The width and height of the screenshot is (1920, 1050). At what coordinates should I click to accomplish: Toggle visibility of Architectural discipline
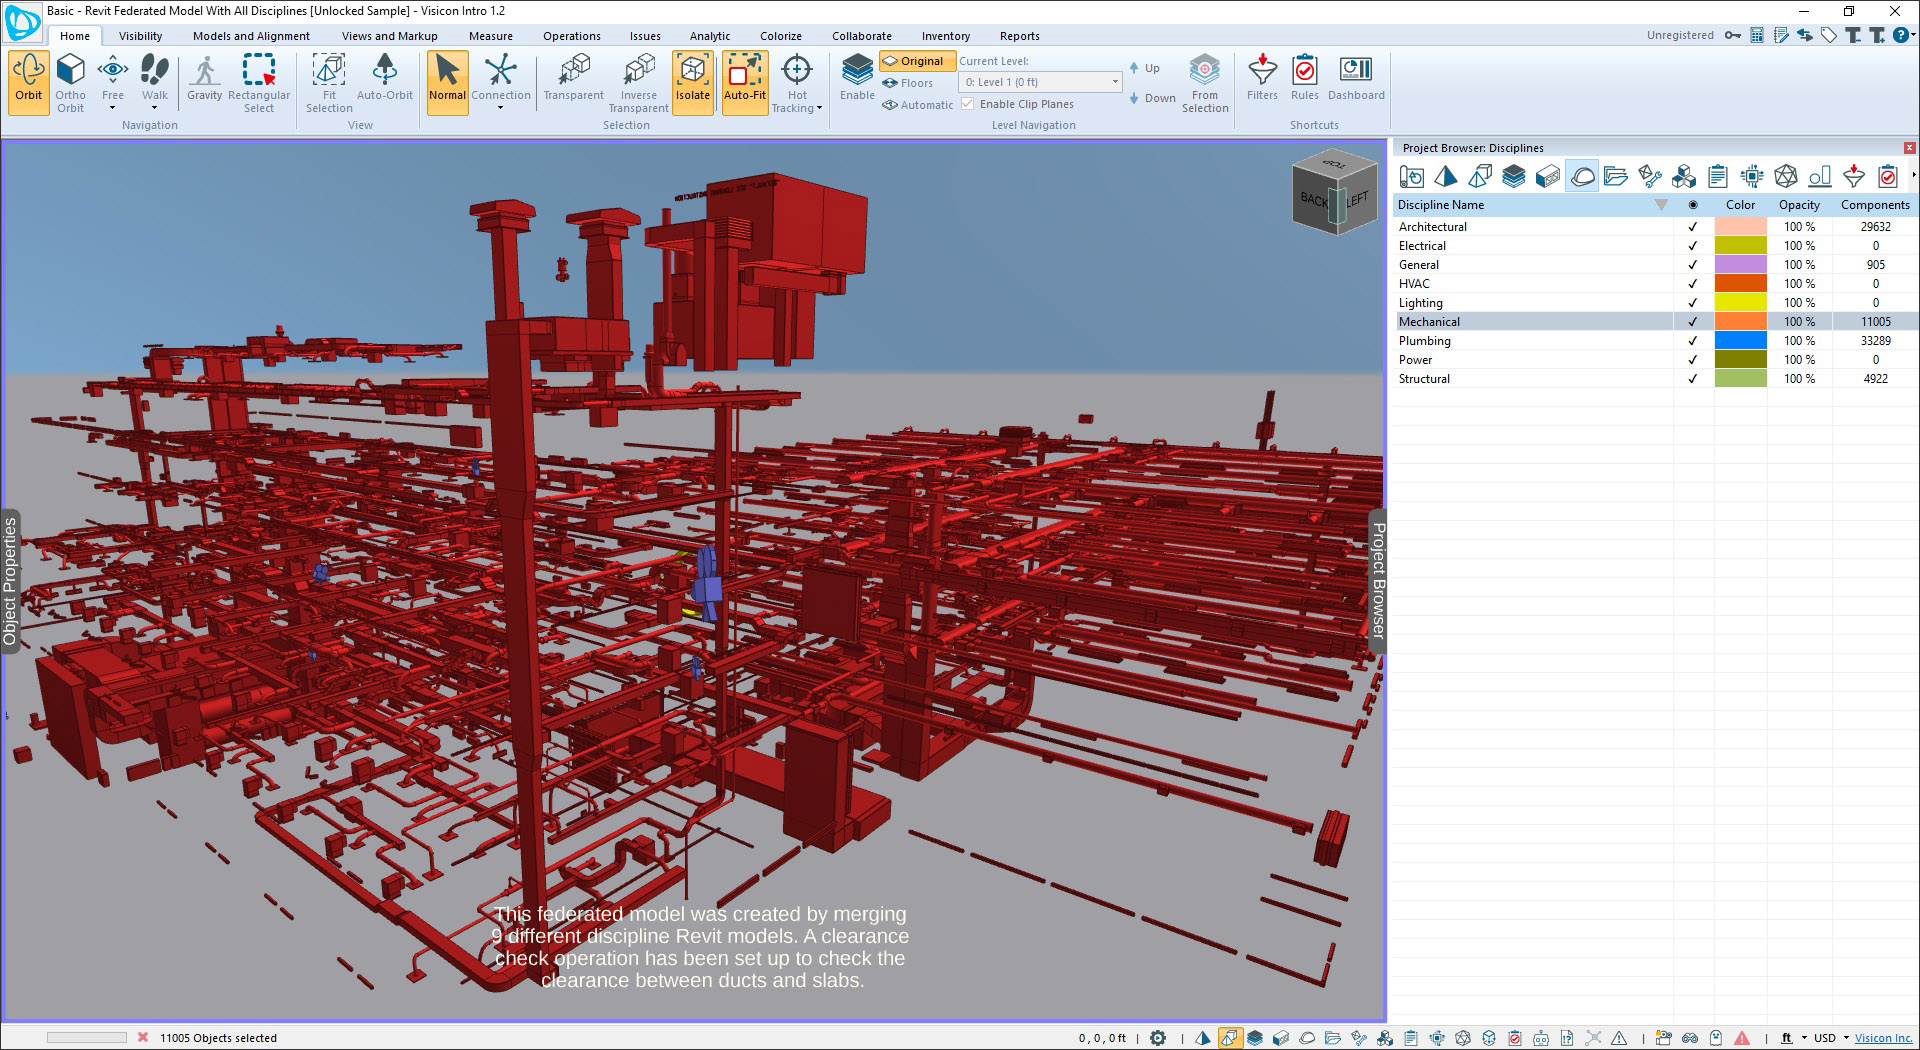coord(1692,227)
